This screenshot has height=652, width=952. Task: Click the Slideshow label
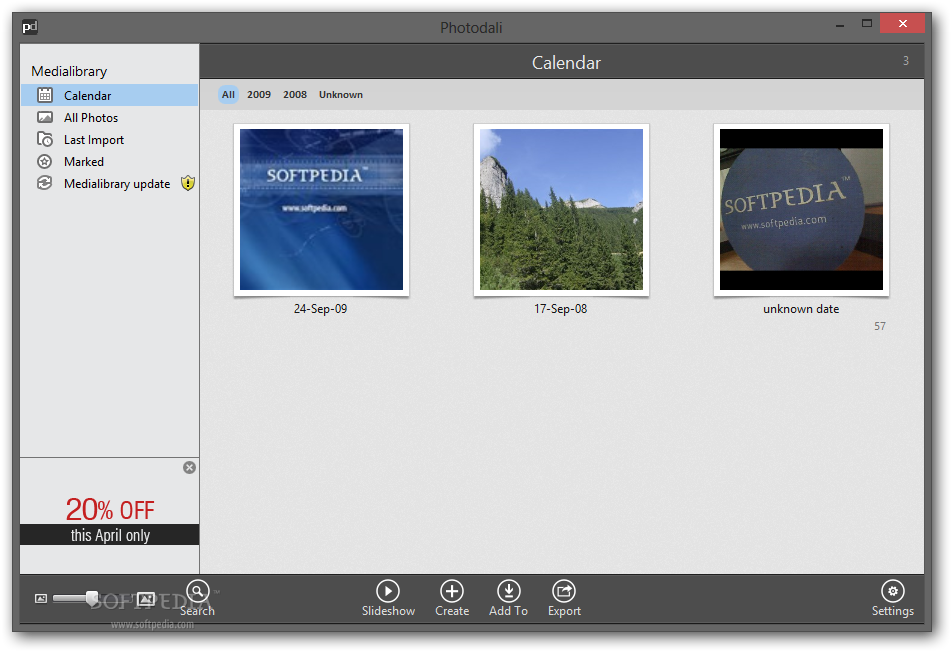coord(388,611)
